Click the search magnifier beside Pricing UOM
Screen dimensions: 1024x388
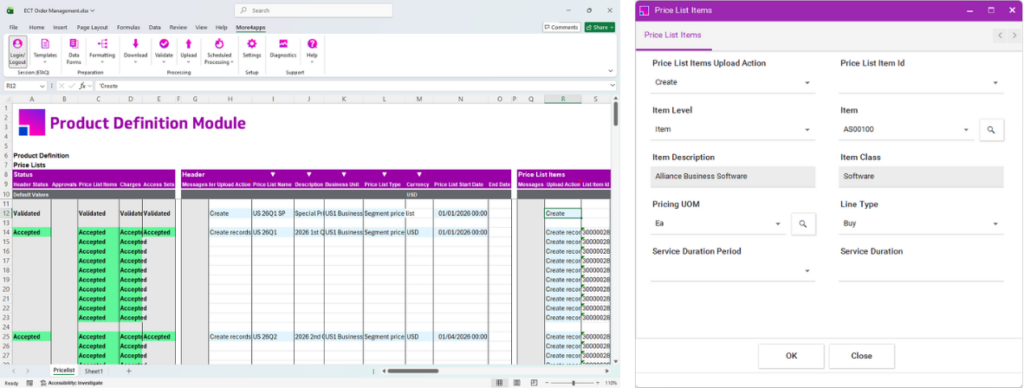tap(803, 223)
